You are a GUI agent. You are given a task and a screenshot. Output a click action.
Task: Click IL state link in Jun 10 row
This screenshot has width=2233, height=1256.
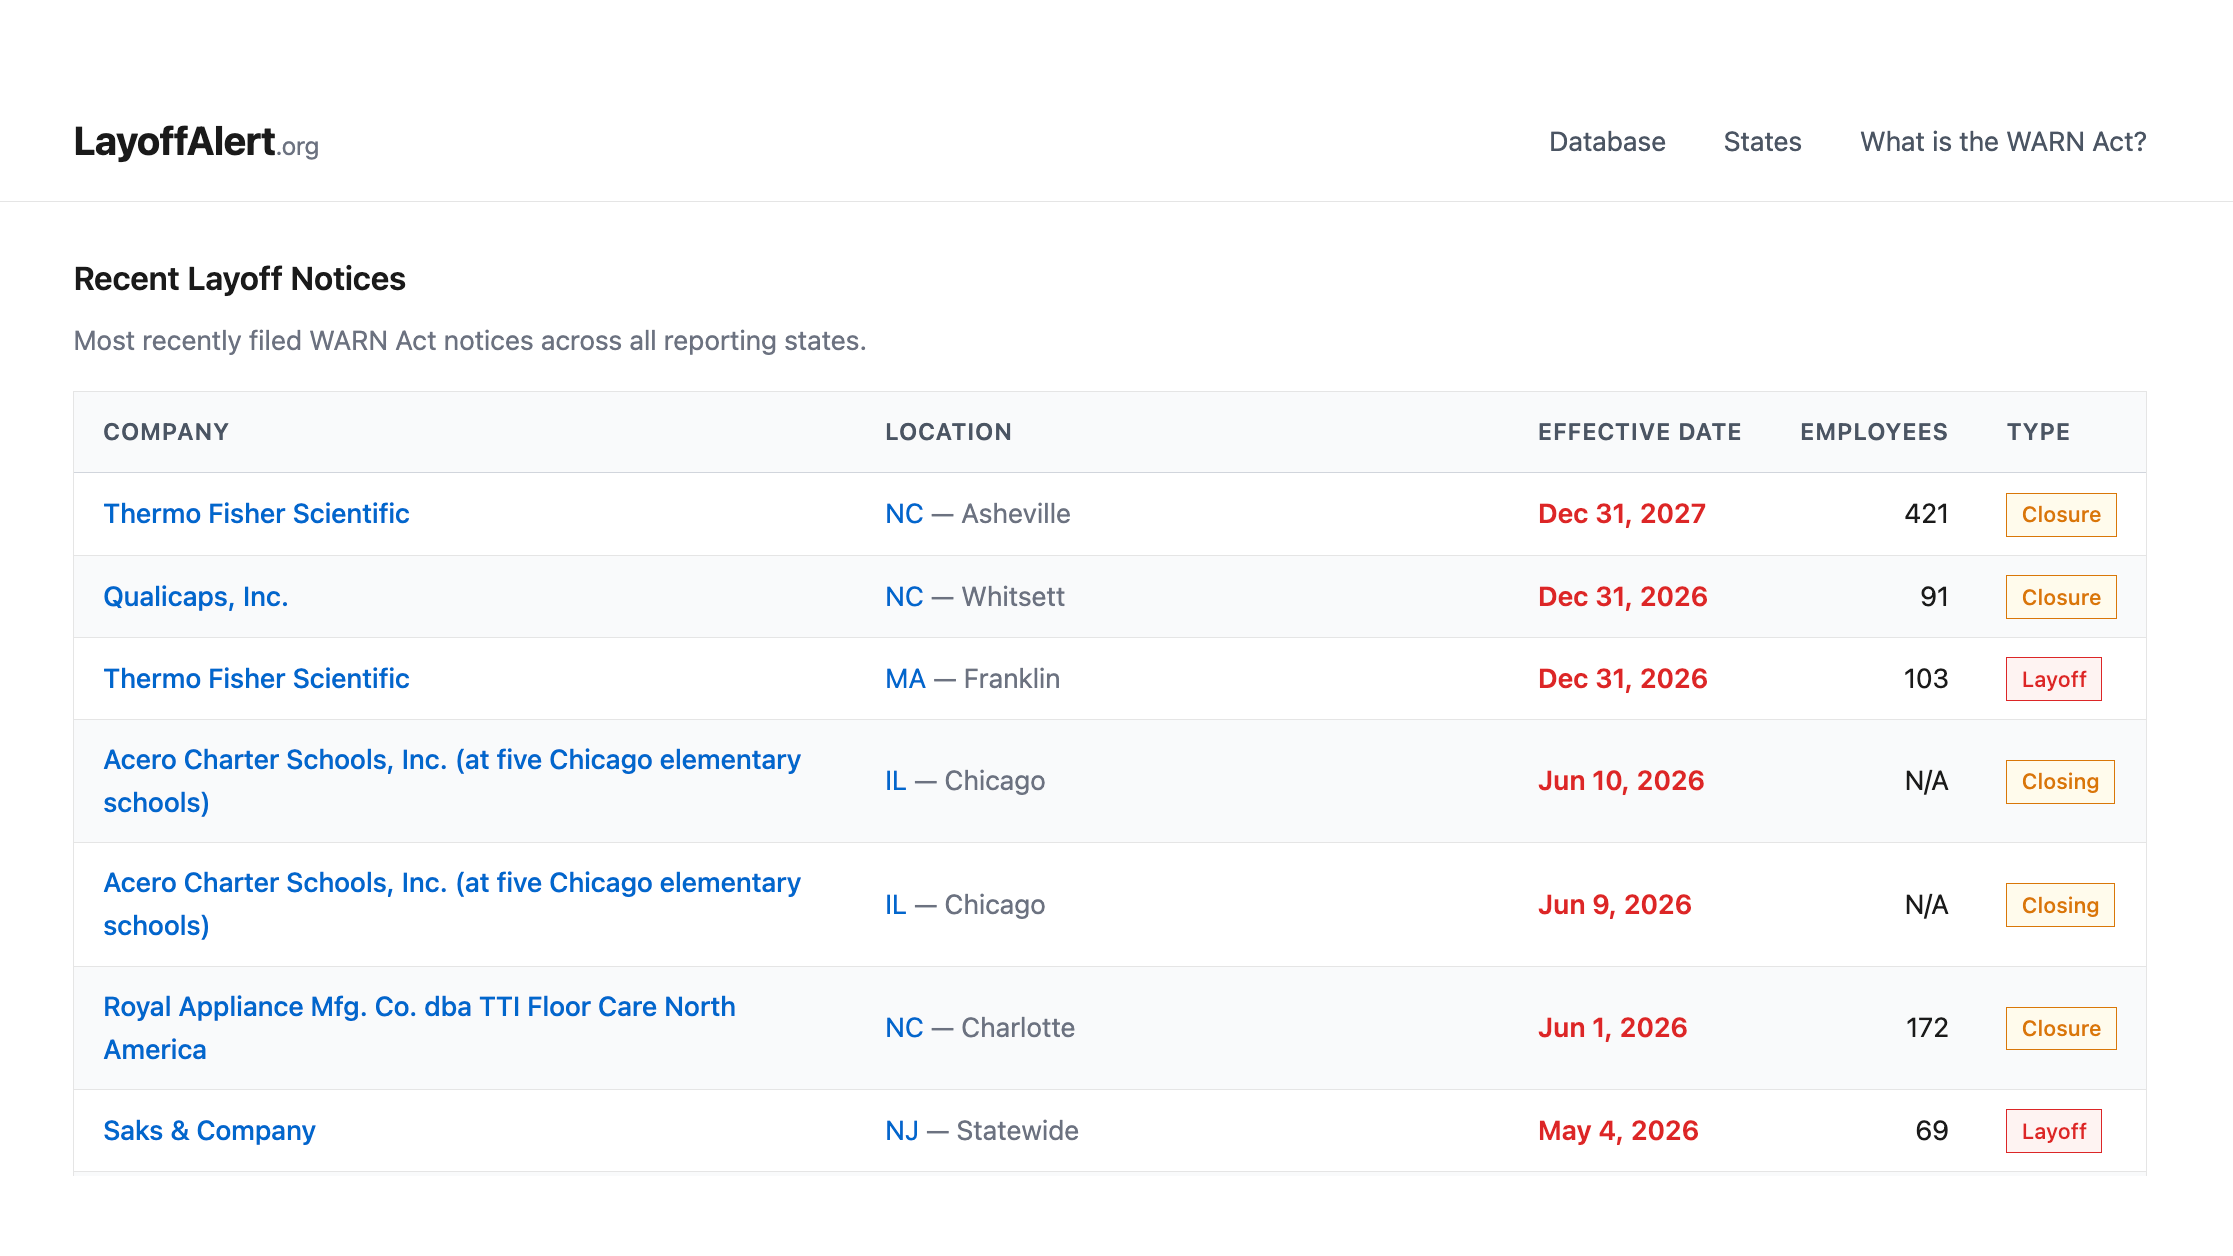[x=895, y=780]
